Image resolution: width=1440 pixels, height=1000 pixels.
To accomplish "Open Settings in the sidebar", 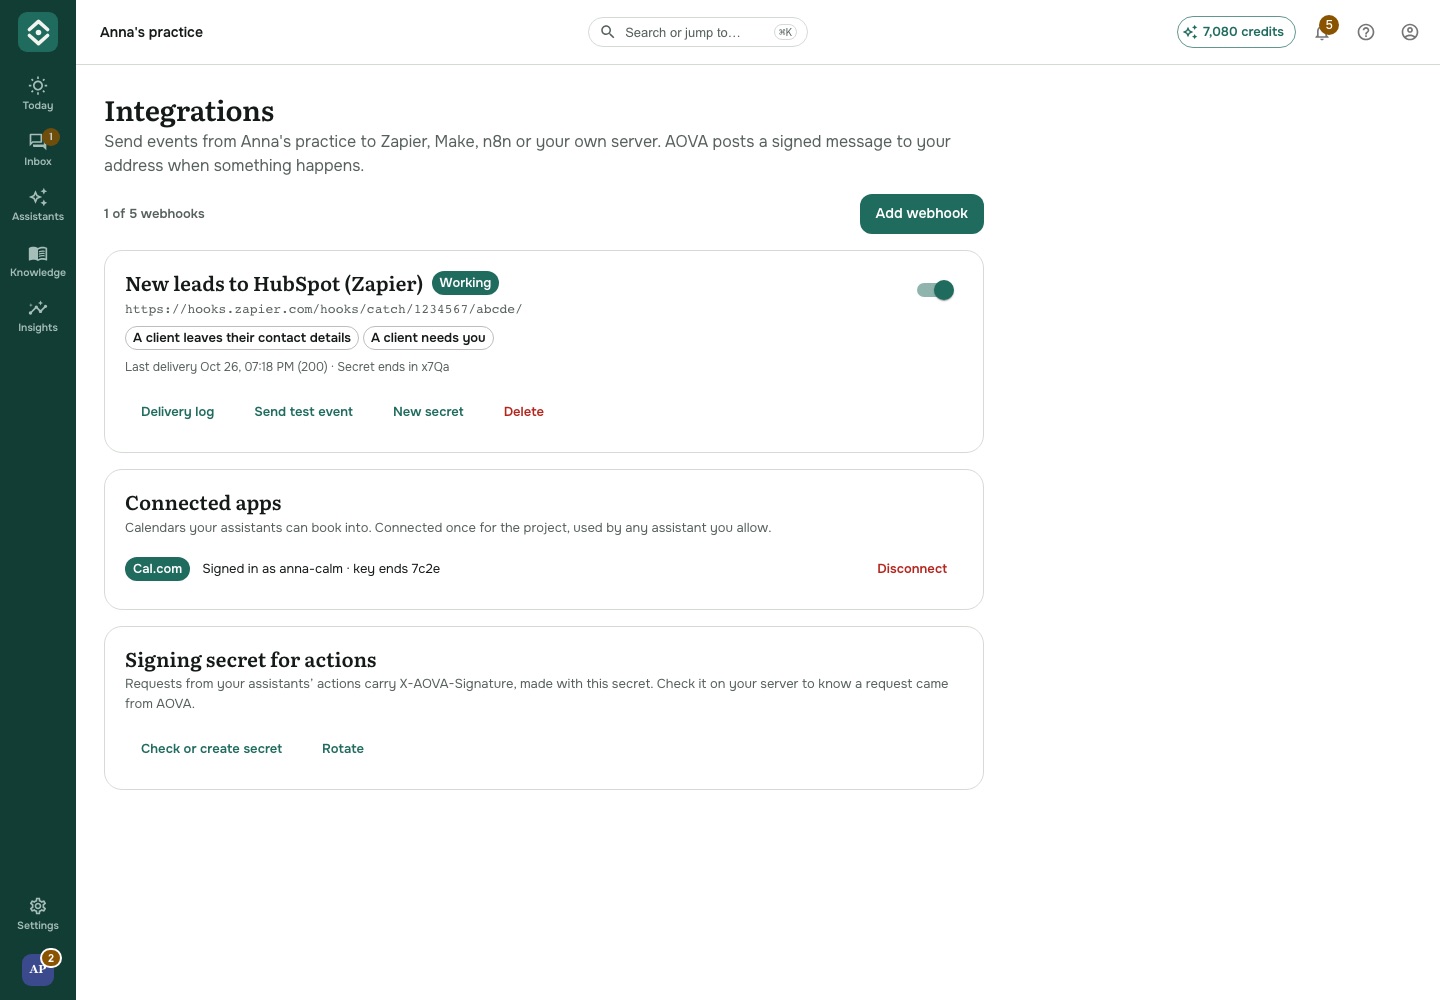I will click(x=38, y=913).
